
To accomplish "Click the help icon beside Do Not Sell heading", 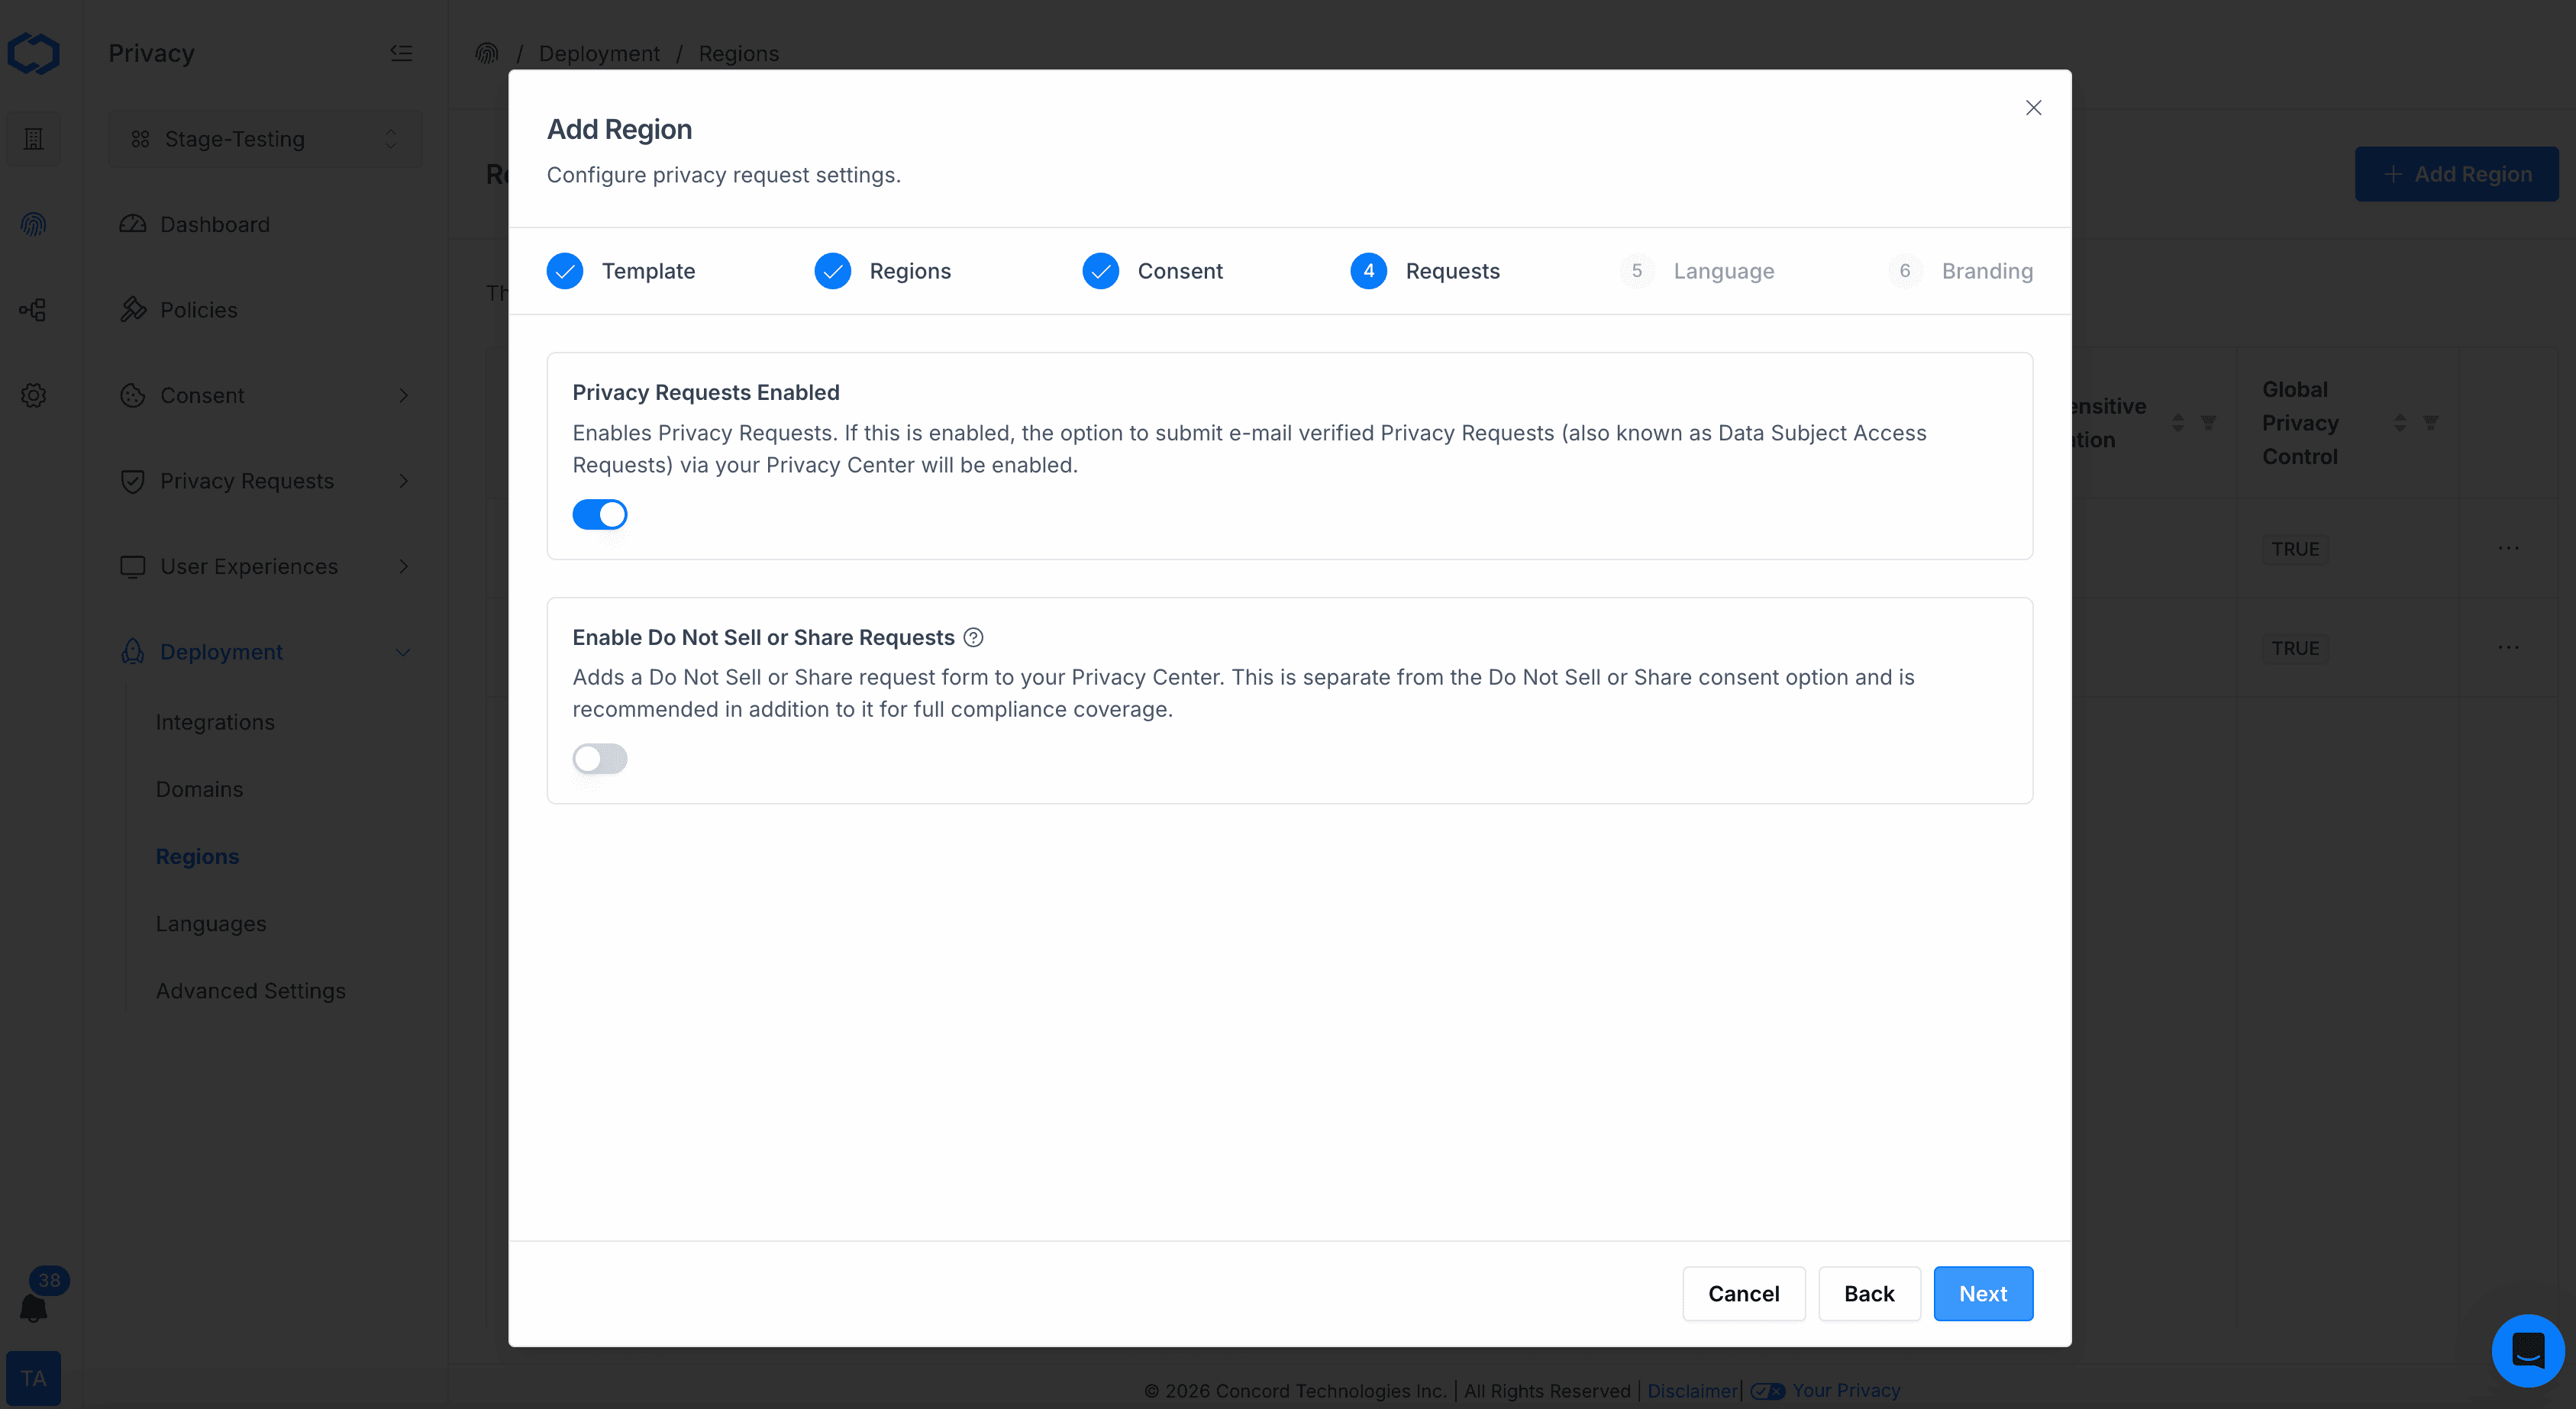I will pyautogui.click(x=973, y=637).
